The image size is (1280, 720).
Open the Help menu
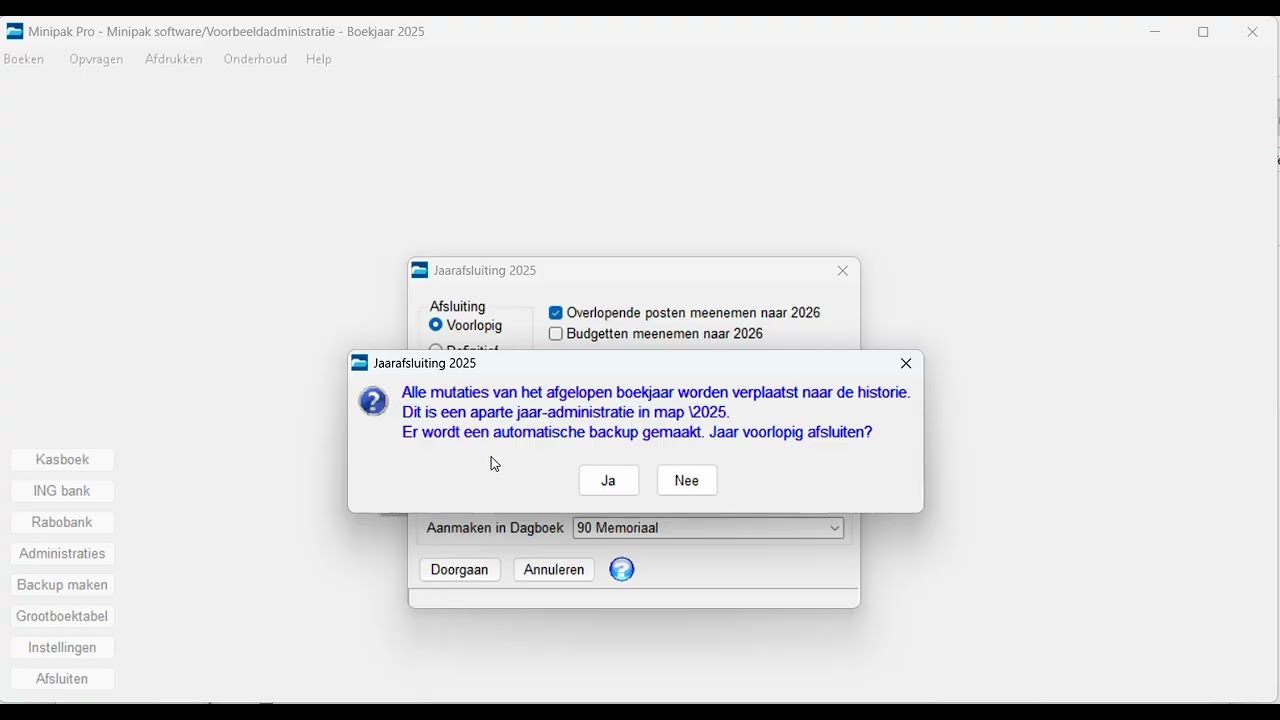(319, 60)
